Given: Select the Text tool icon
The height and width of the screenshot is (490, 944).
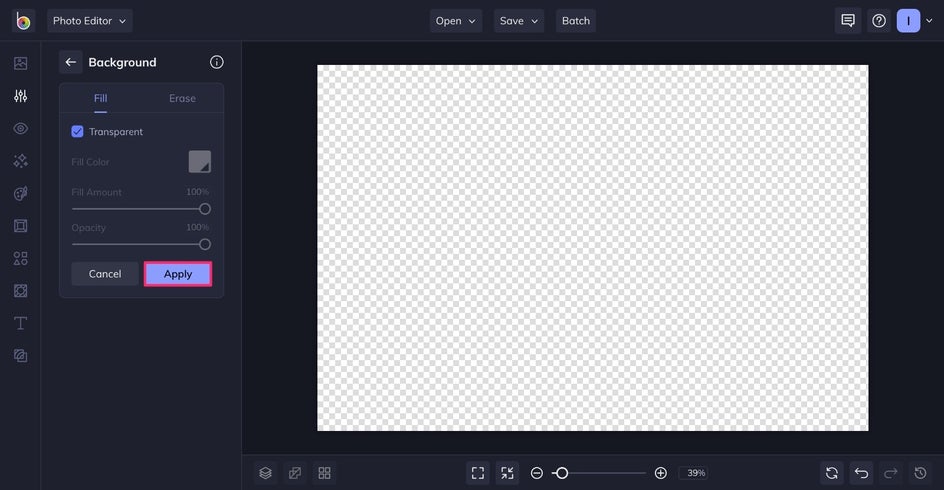Looking at the screenshot, I should click(20, 323).
